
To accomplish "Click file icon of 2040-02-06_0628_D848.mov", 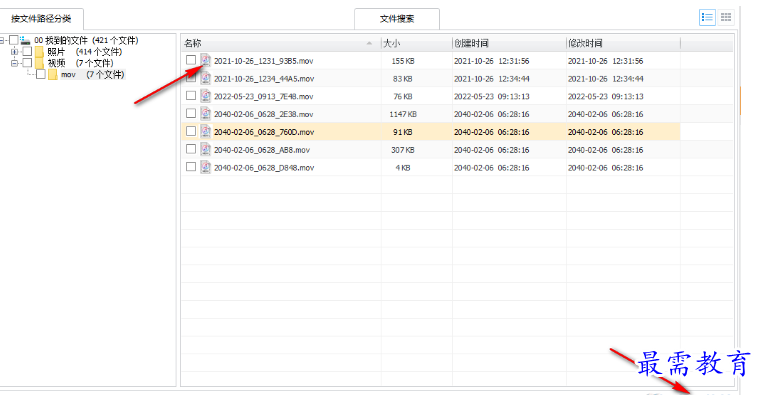I will (206, 167).
